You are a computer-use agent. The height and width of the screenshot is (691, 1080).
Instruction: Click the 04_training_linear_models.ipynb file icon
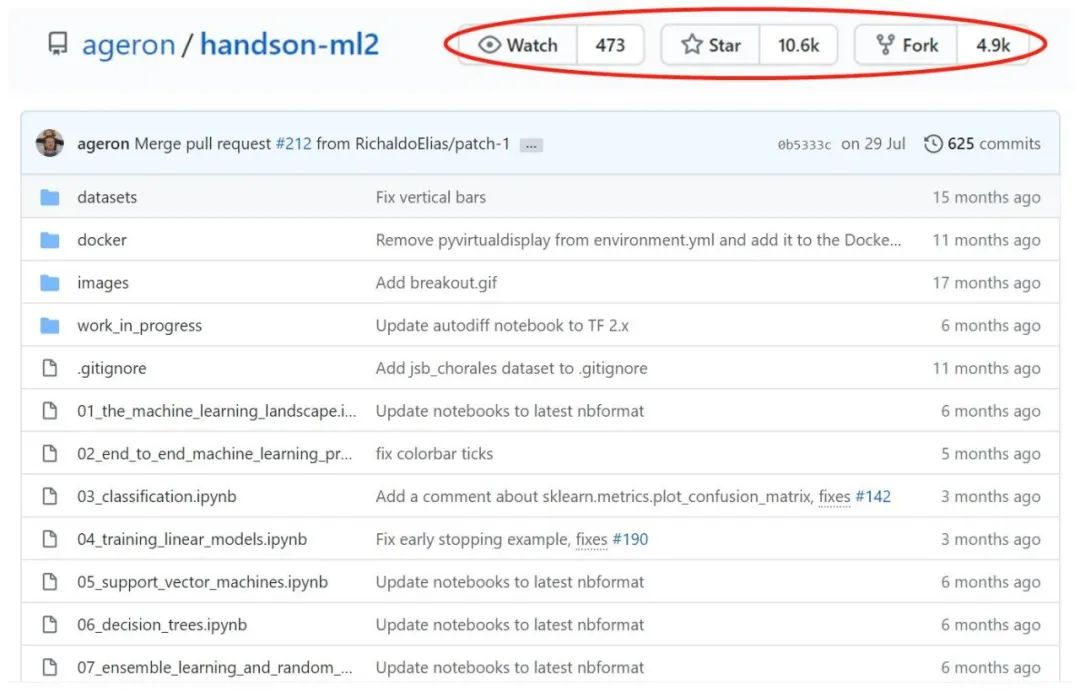pos(50,539)
